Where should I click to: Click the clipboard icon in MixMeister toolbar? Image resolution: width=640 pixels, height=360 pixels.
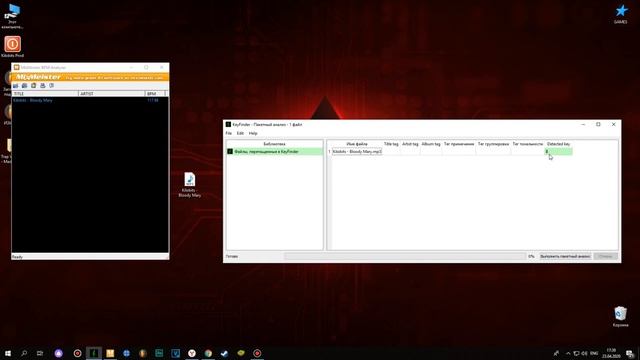point(33,86)
